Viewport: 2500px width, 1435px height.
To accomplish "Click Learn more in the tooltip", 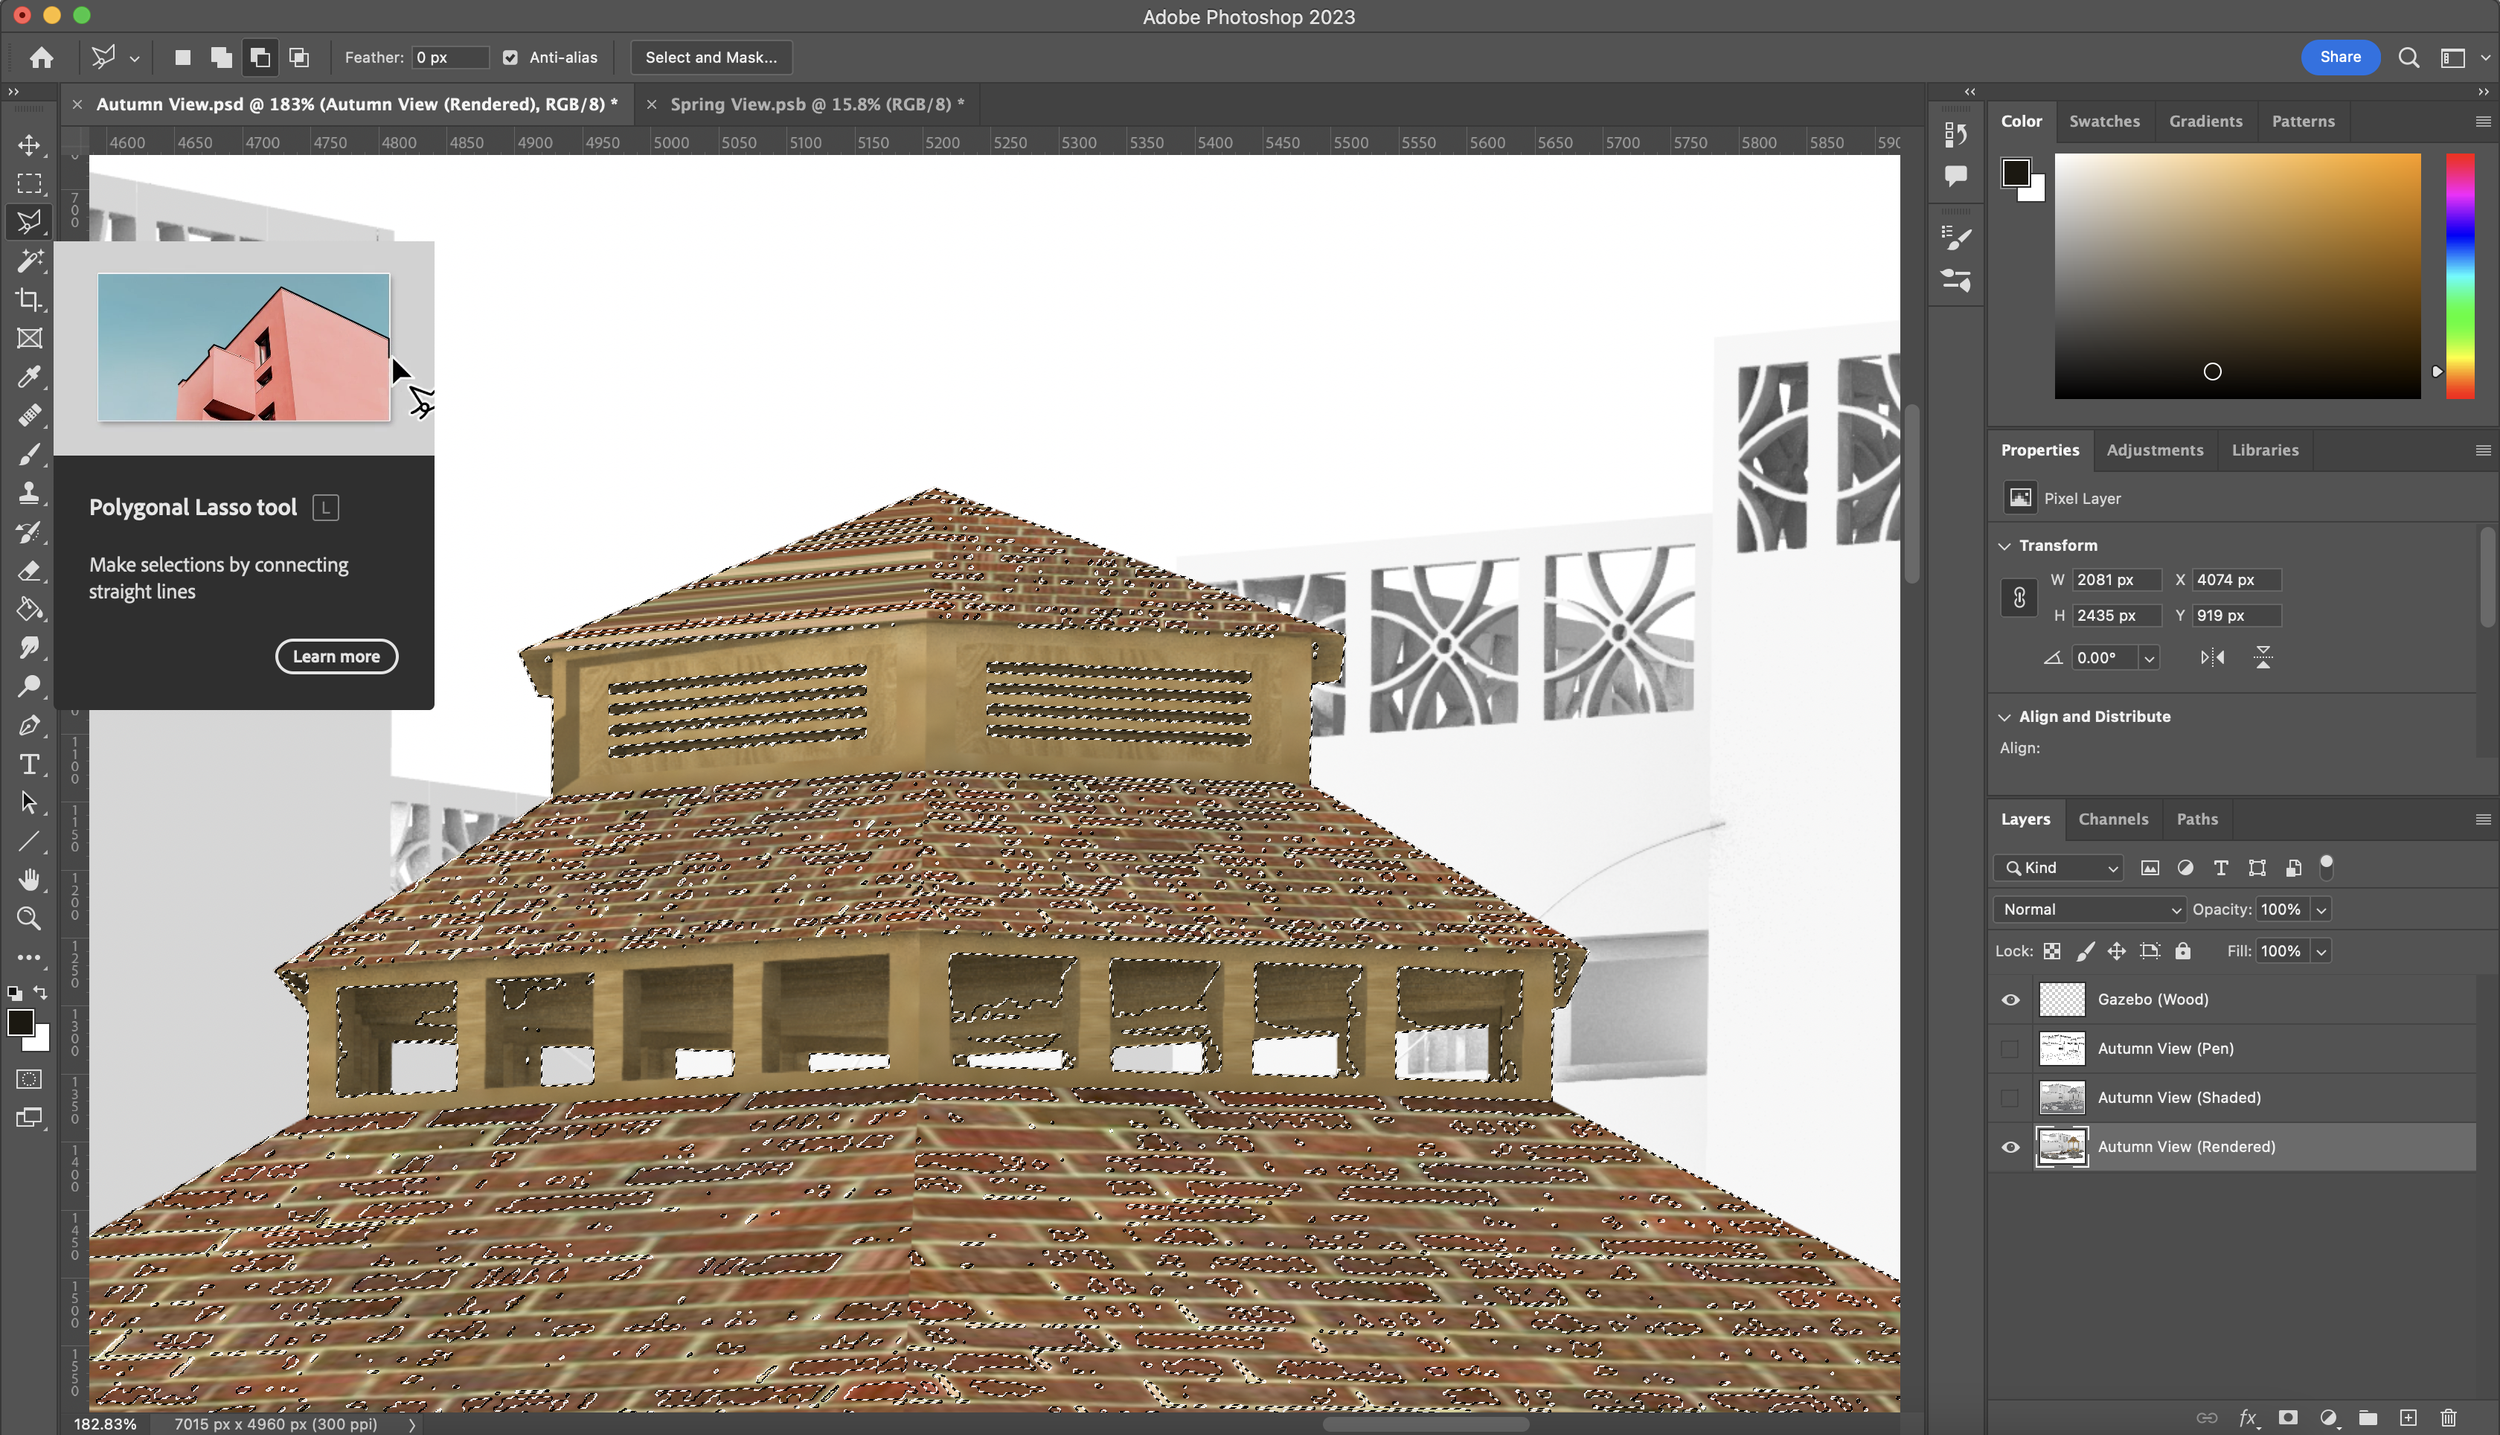I will [337, 657].
